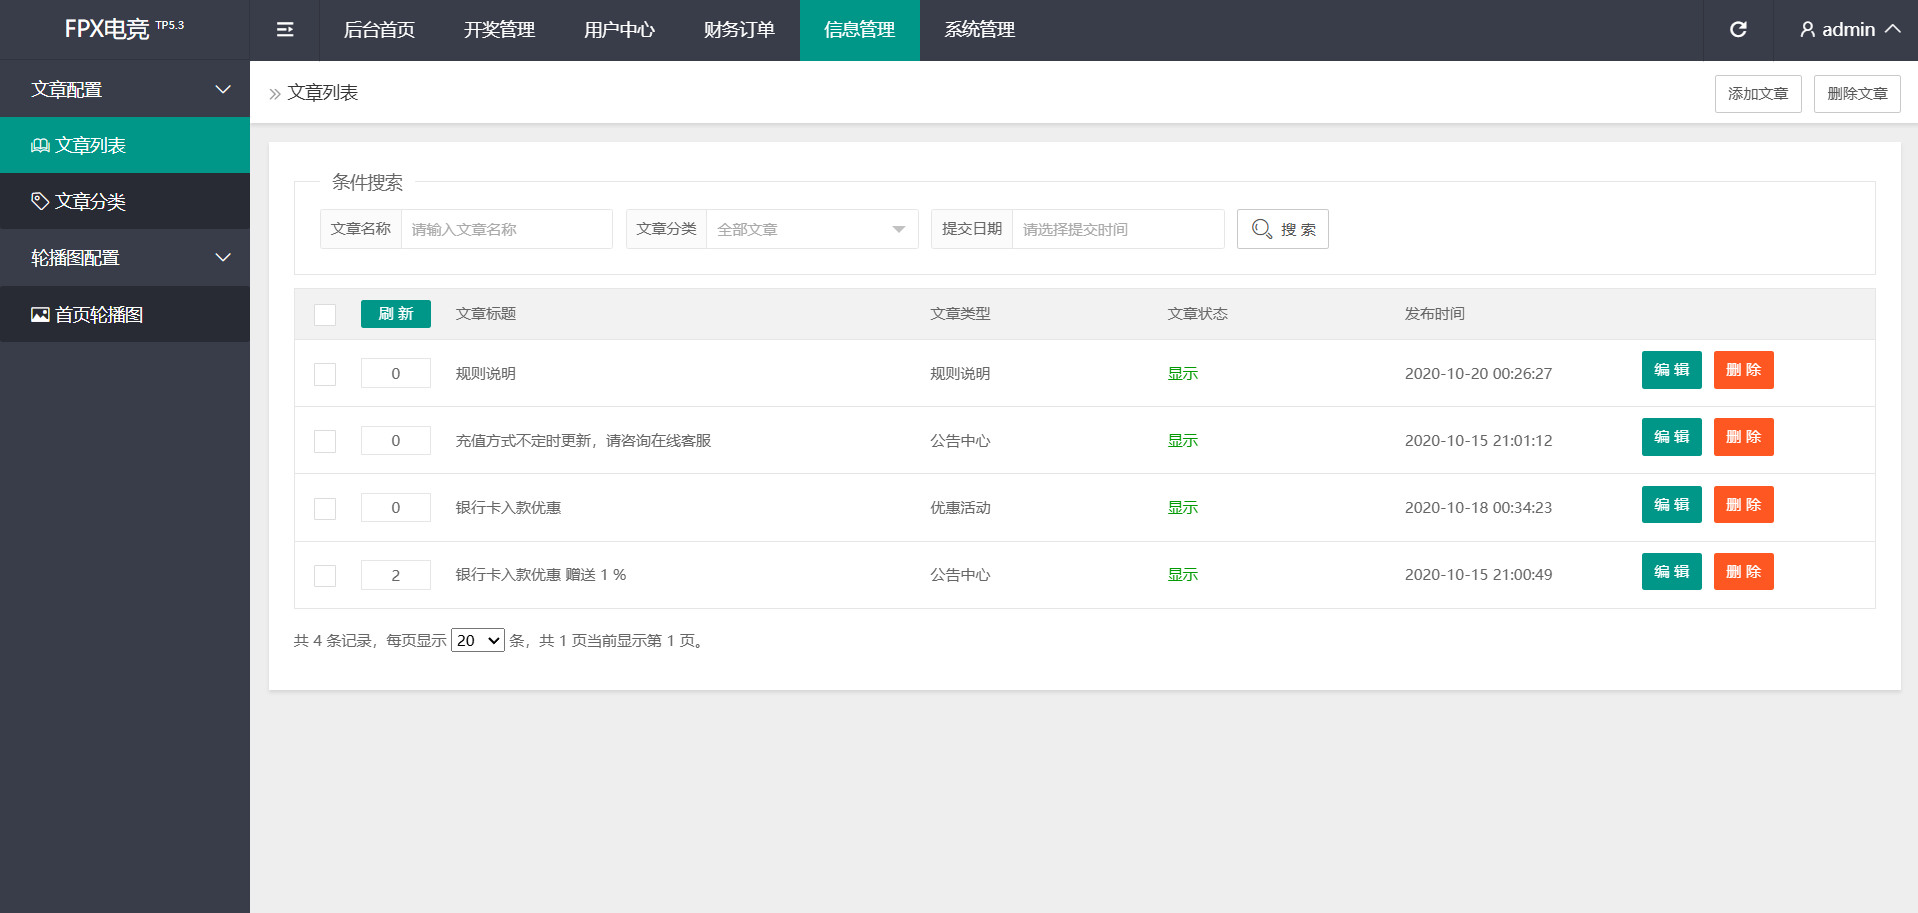Click sort order field showing 2
1918x913 pixels.
[396, 575]
